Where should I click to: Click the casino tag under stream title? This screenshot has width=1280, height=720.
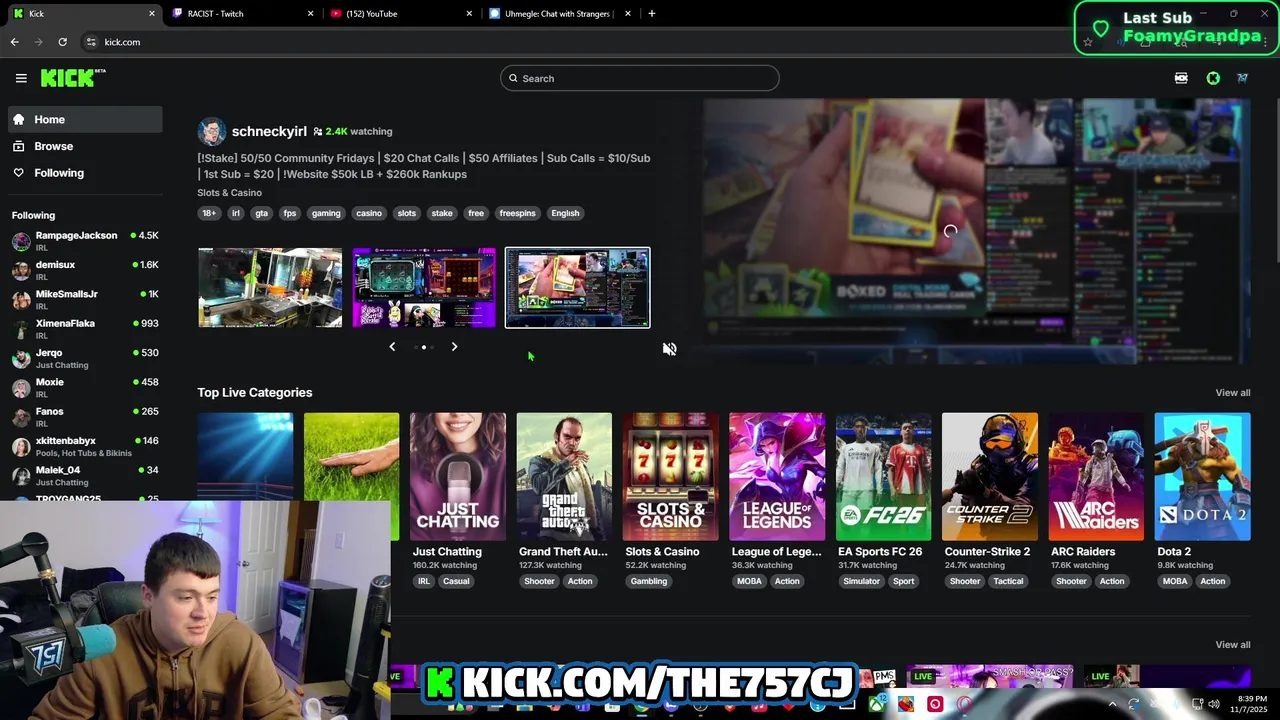pos(369,213)
